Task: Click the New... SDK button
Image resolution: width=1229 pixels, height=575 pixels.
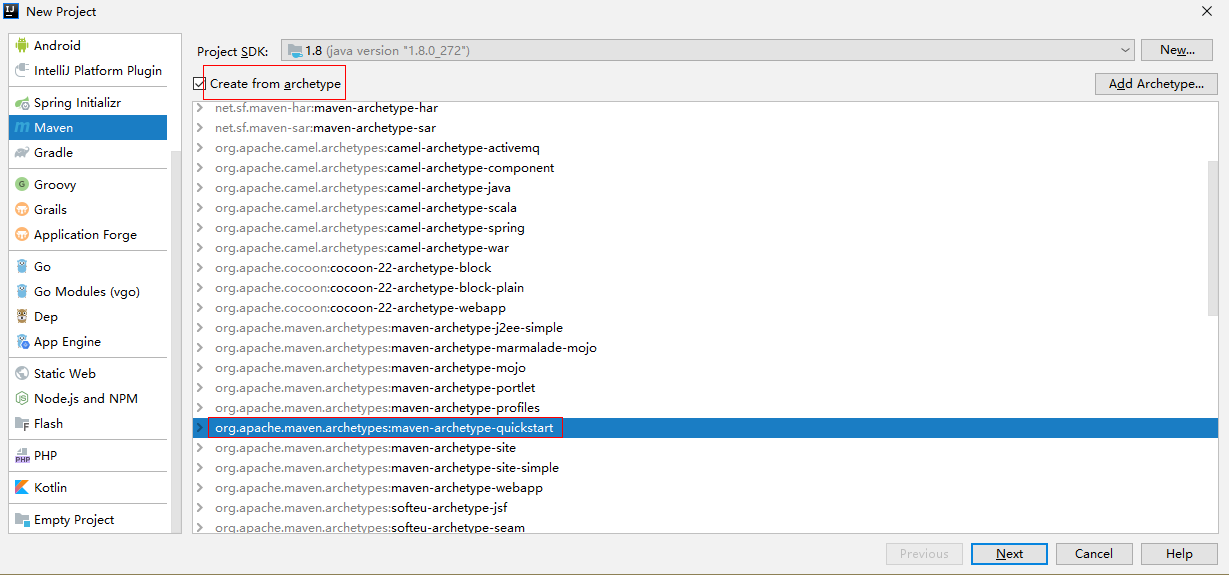Action: pyautogui.click(x=1178, y=50)
